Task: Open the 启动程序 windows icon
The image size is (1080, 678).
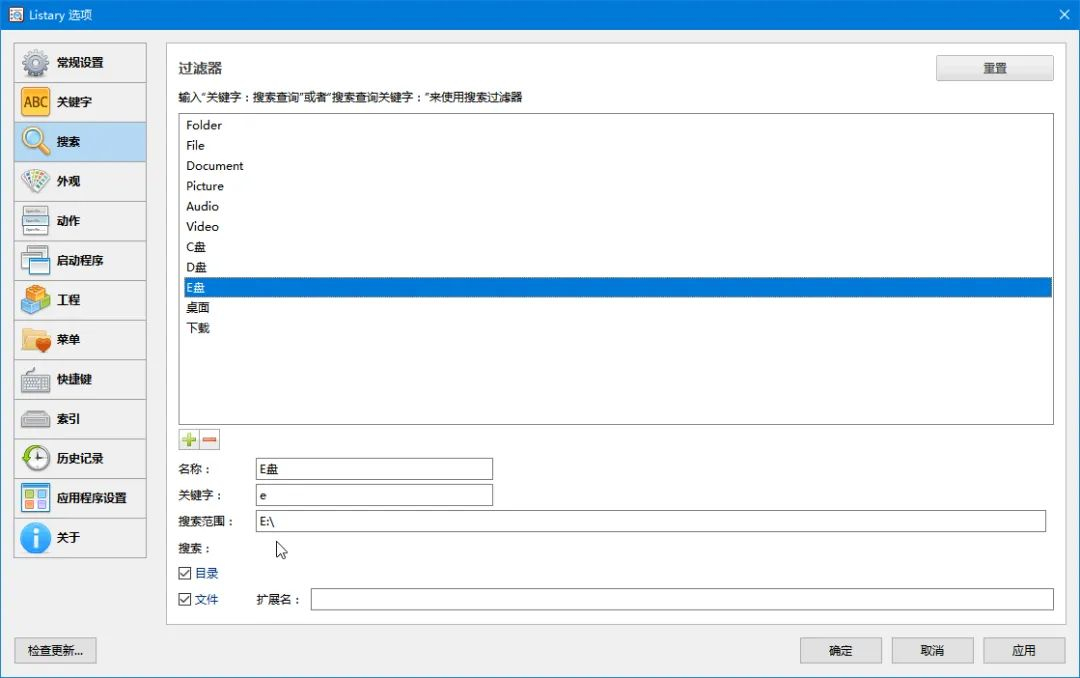Action: click(x=35, y=260)
